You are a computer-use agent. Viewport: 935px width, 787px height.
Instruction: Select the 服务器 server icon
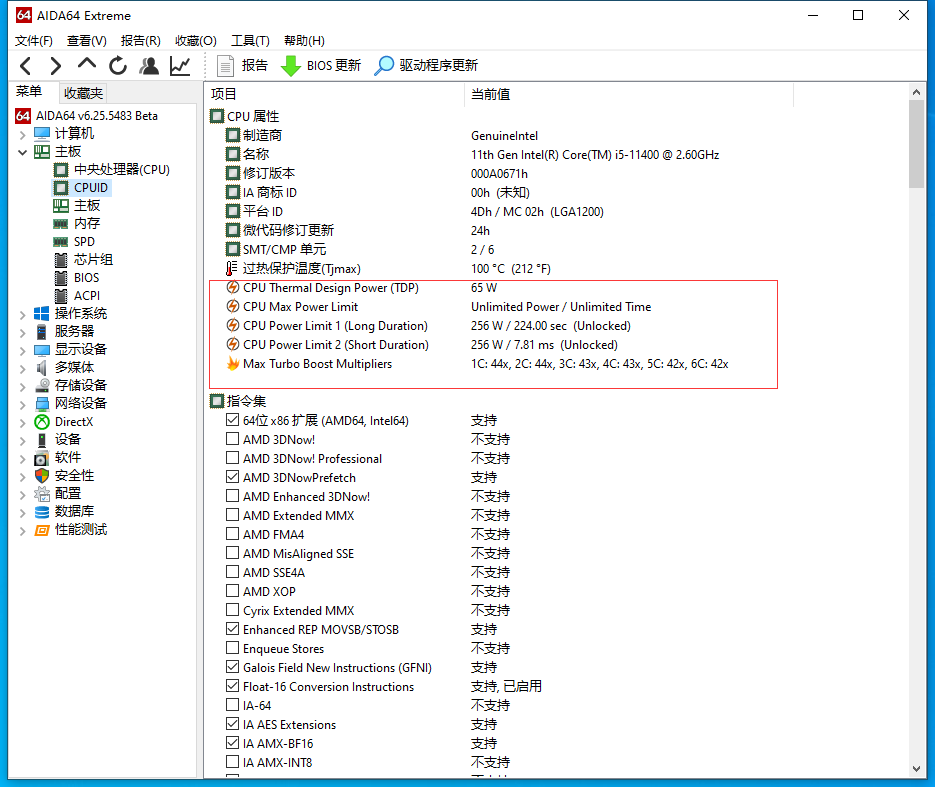[42, 331]
